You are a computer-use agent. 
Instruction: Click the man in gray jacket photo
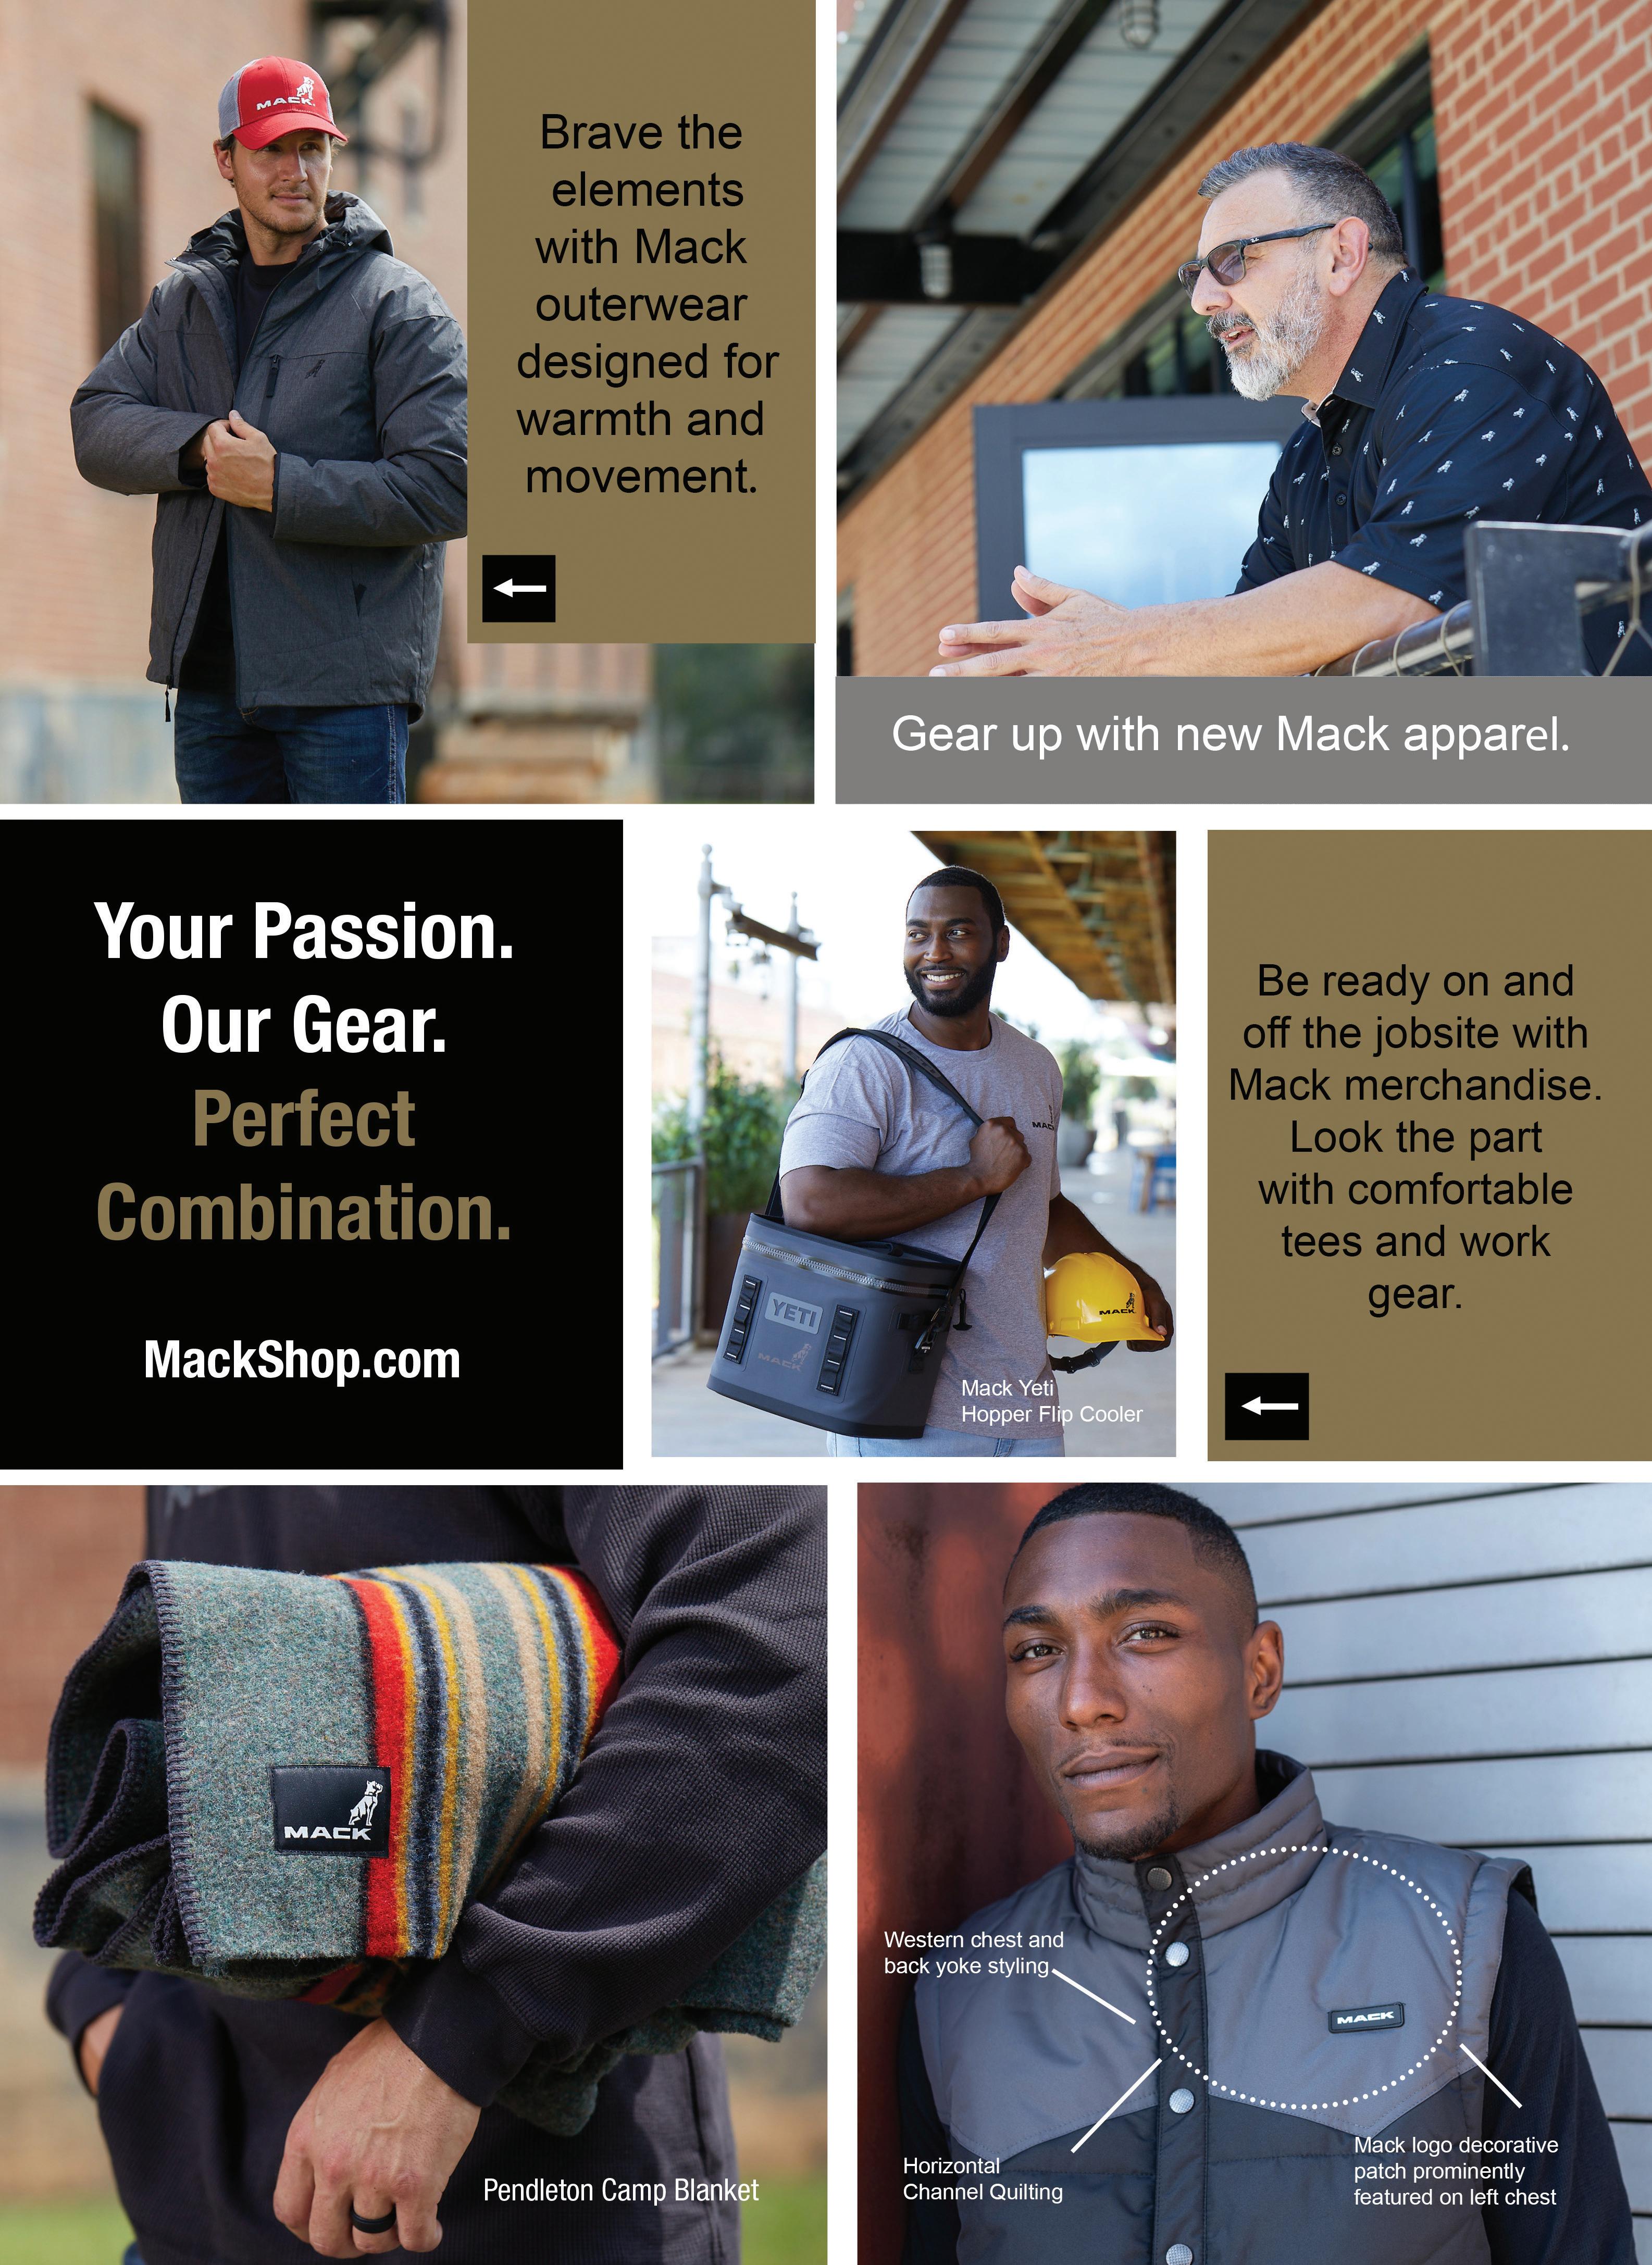[234, 401]
